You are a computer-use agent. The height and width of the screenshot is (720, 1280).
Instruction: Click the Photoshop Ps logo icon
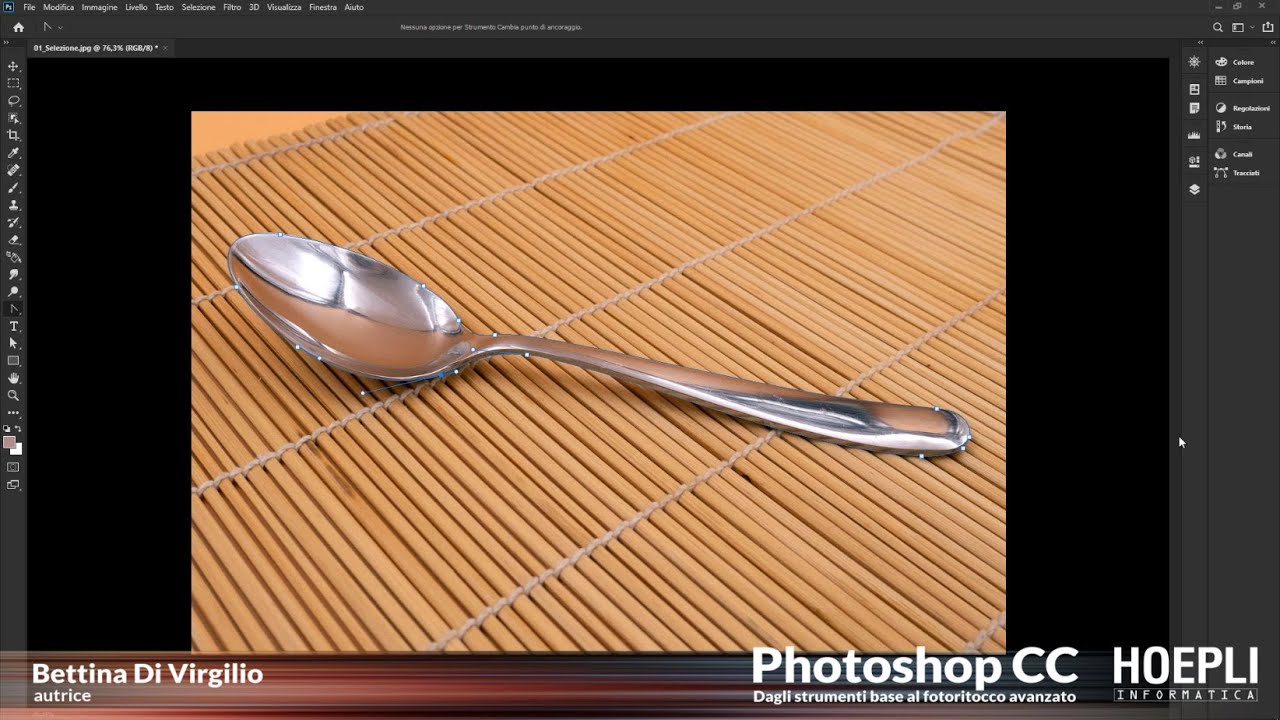[9, 7]
